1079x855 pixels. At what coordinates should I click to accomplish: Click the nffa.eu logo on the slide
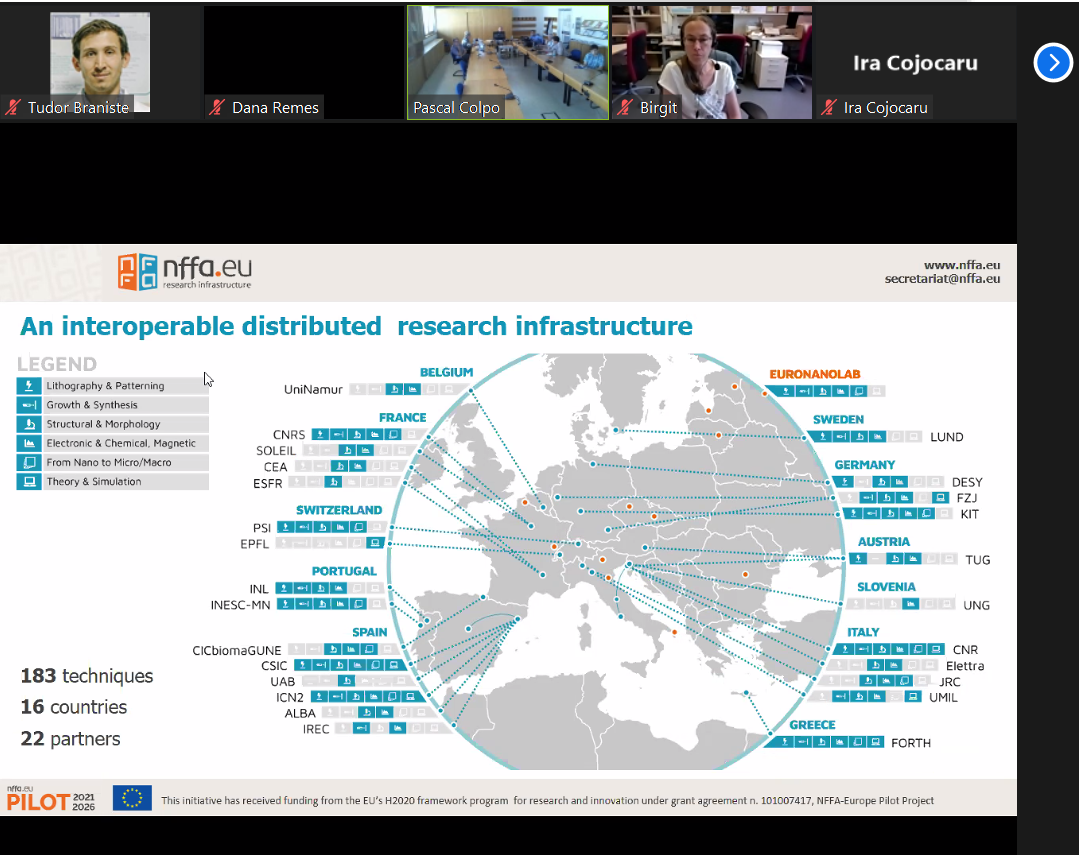[184, 272]
